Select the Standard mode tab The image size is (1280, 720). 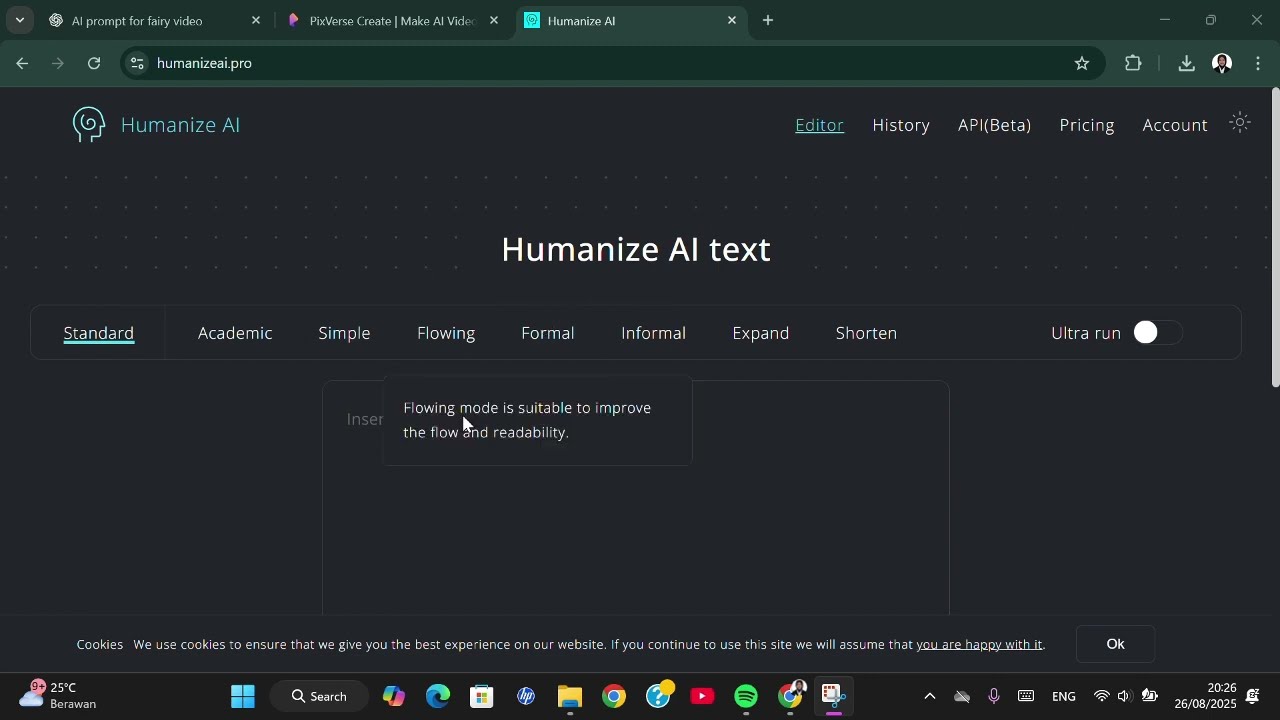point(99,333)
